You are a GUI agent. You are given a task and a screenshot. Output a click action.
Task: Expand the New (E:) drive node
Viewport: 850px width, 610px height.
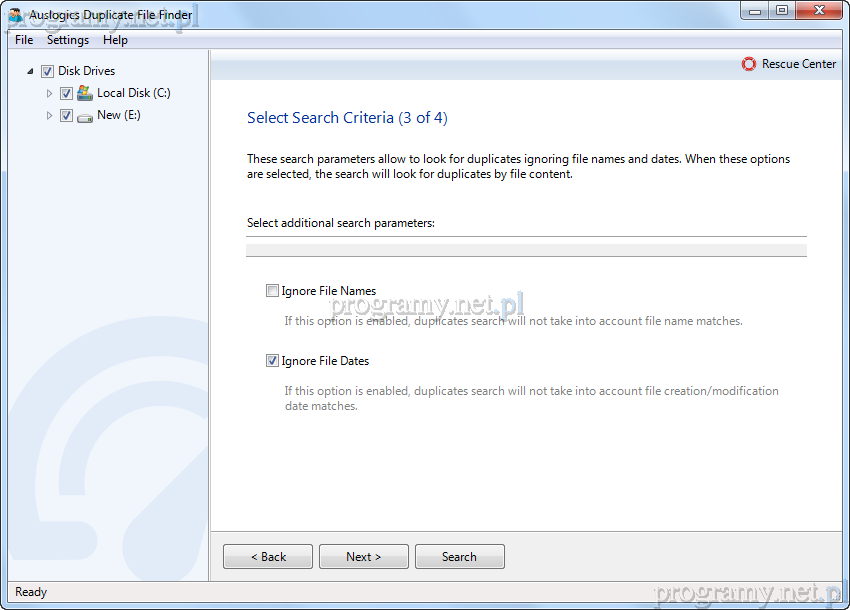click(49, 116)
